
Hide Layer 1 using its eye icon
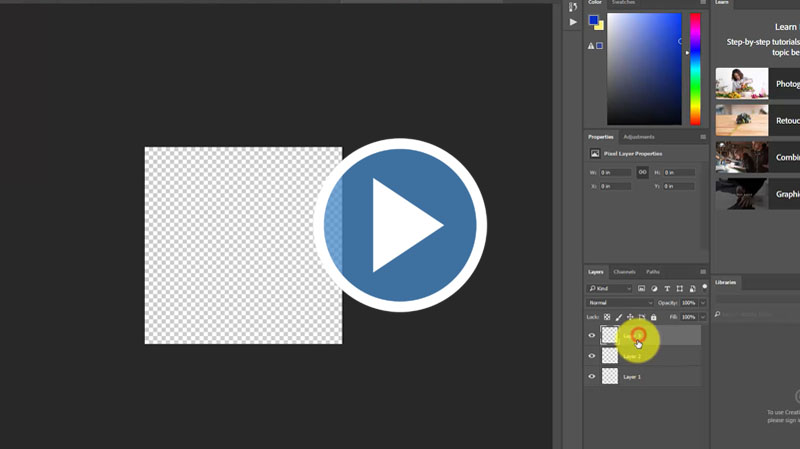[592, 377]
